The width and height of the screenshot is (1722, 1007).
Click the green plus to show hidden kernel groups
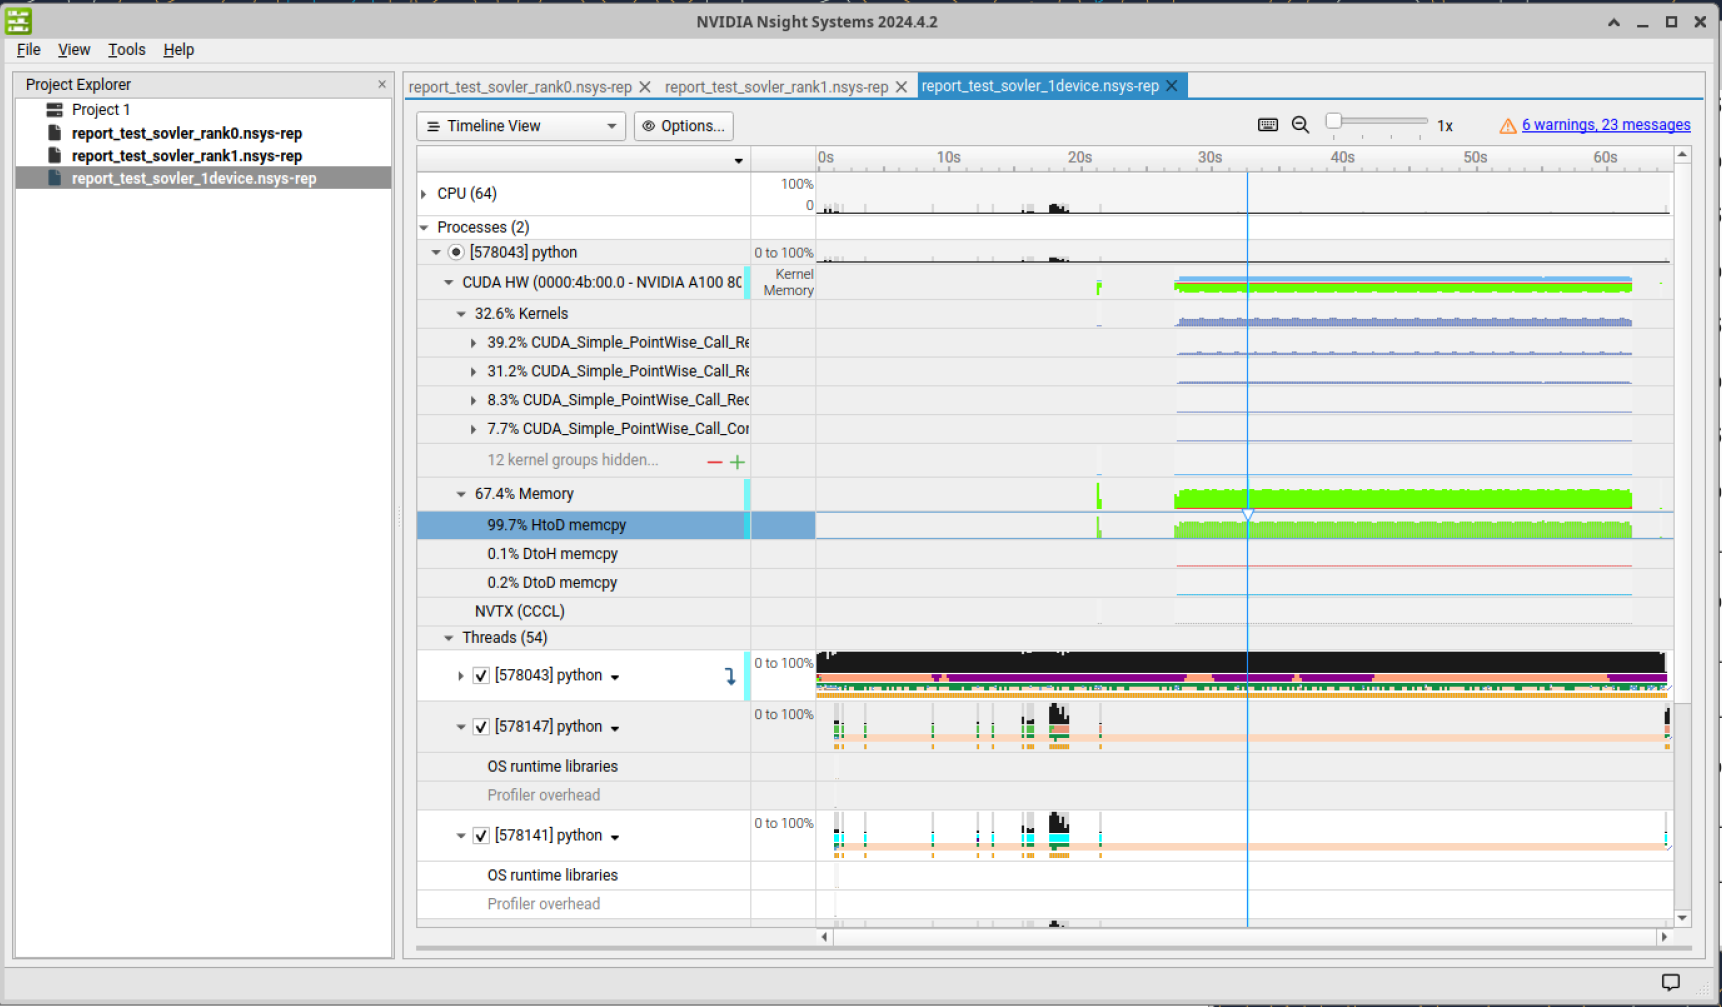(x=738, y=461)
